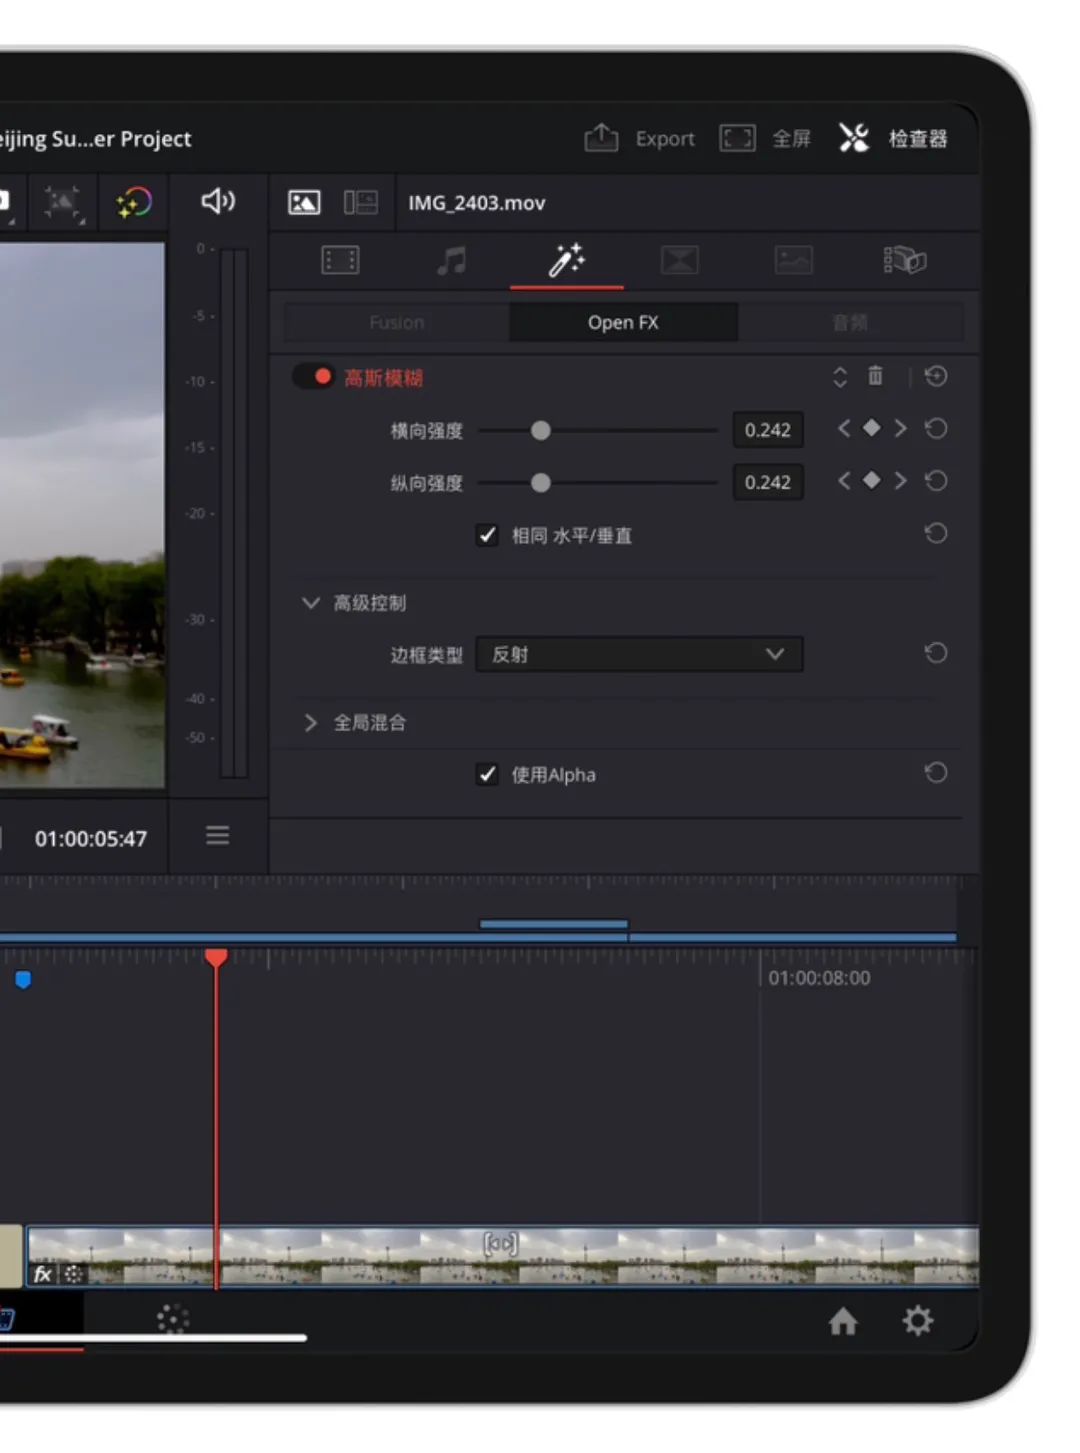Open the viewer options hamburger menu

pyautogui.click(x=218, y=835)
